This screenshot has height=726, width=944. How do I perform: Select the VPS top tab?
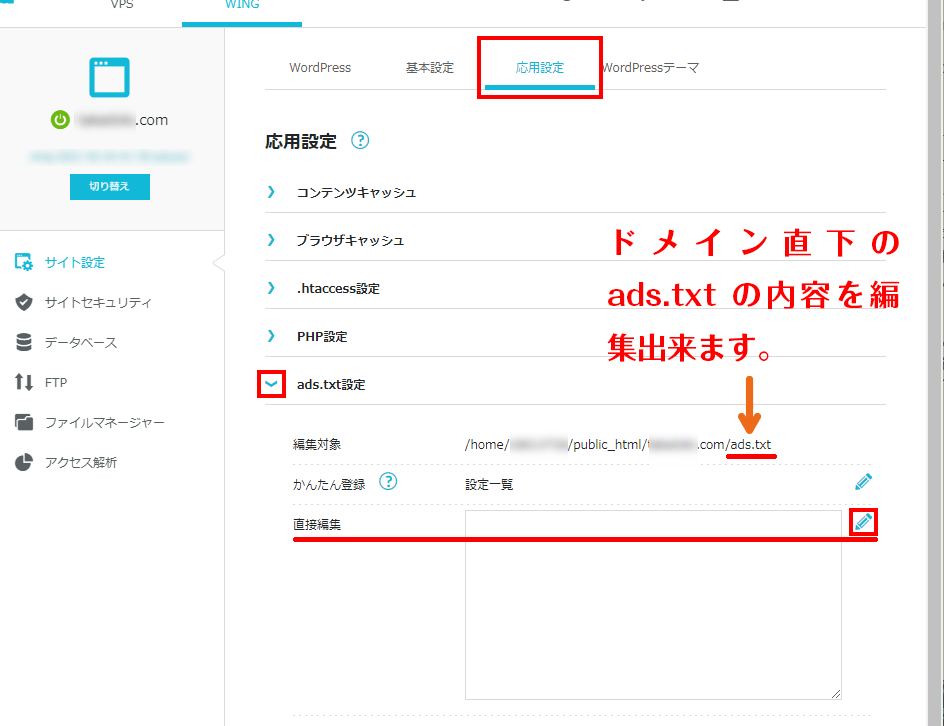point(122,5)
